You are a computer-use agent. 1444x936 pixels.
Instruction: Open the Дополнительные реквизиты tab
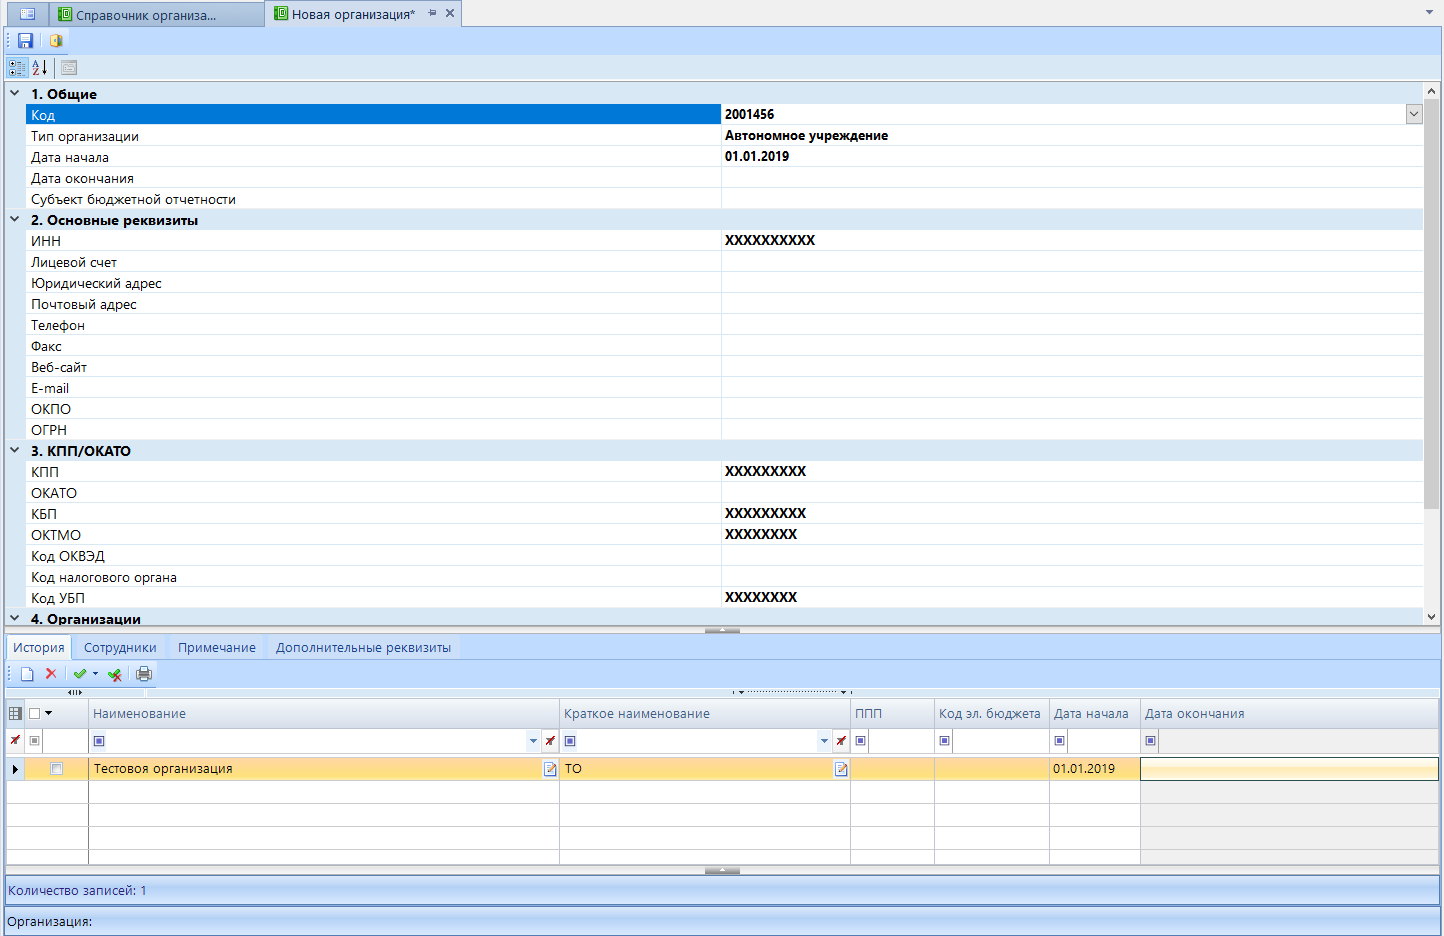[x=363, y=647]
